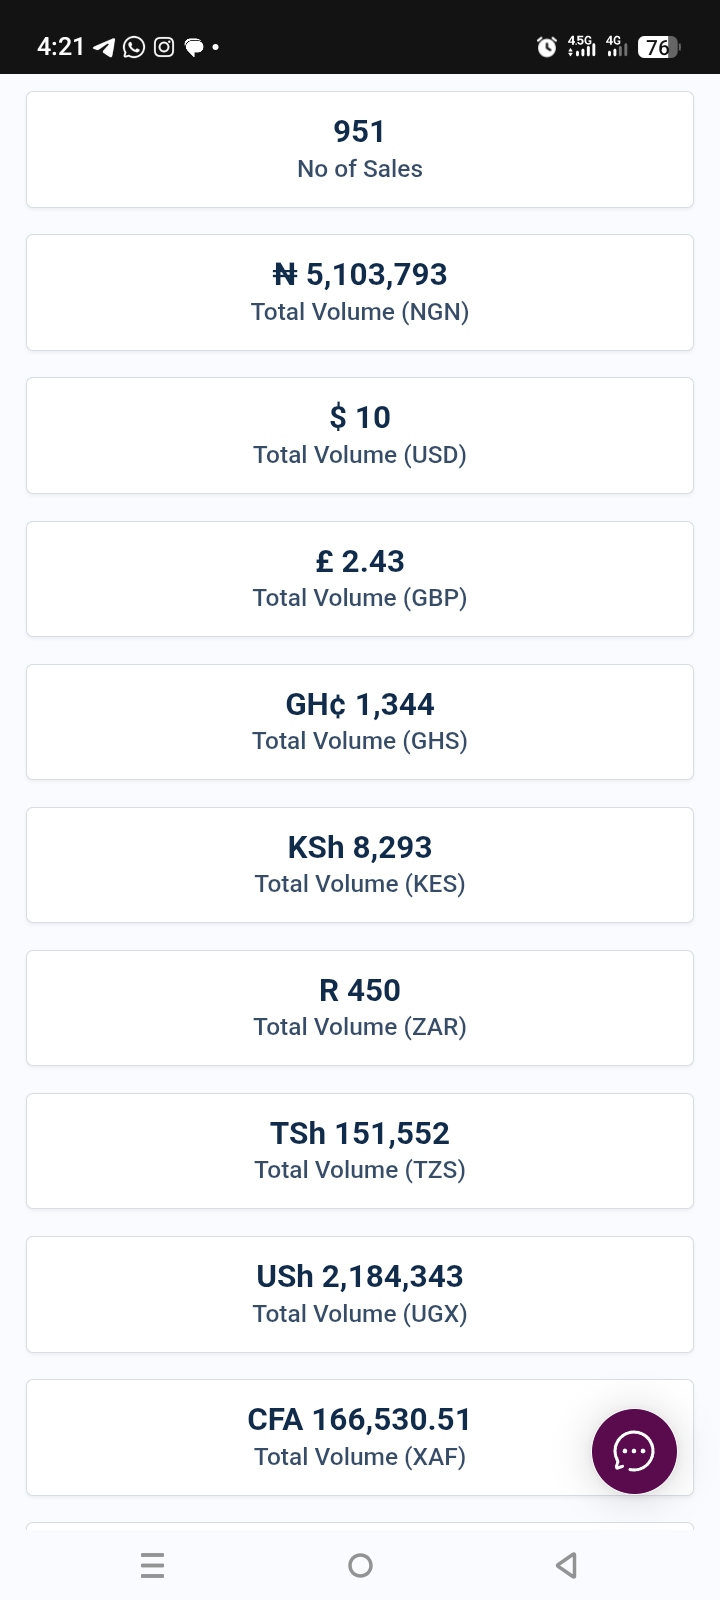The height and width of the screenshot is (1600, 720).
Task: Tap the Android back triangle icon
Action: [566, 1565]
